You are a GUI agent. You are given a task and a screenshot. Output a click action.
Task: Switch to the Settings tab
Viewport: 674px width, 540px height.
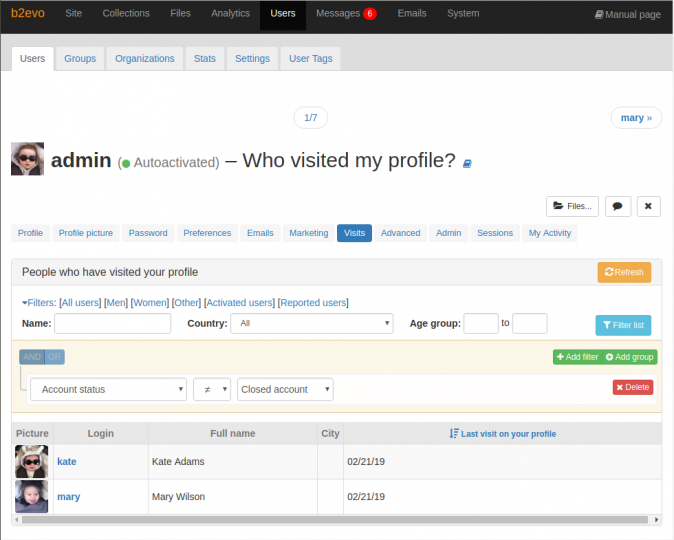[252, 58]
